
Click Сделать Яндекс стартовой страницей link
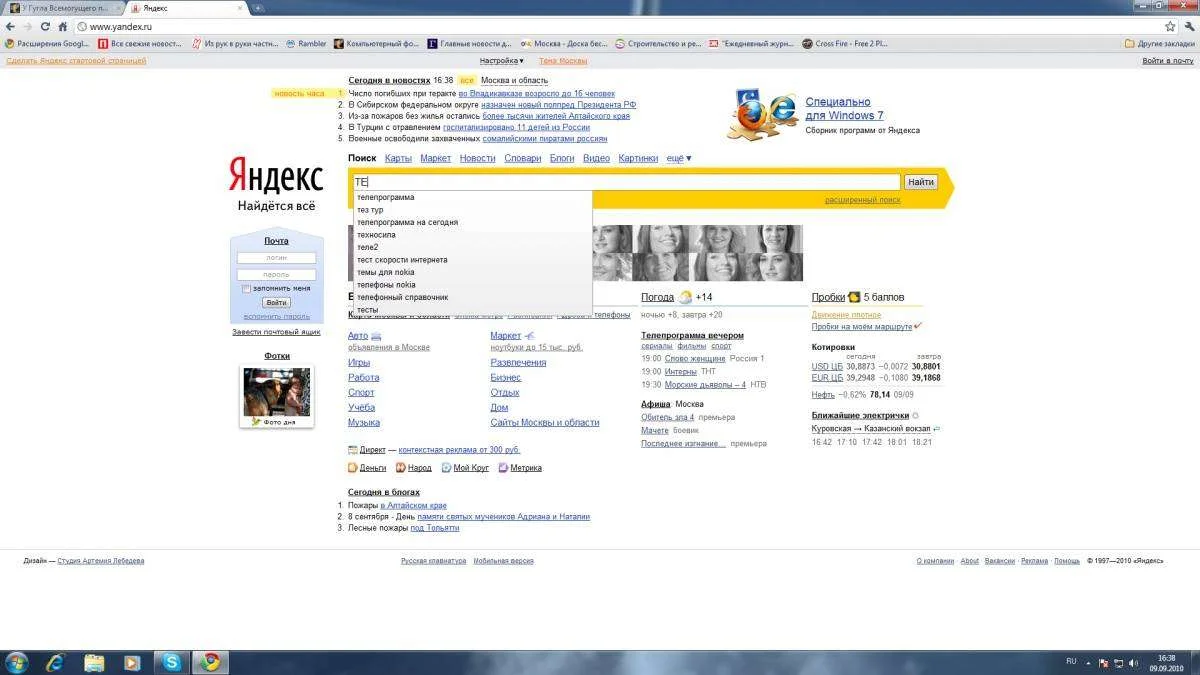click(76, 61)
